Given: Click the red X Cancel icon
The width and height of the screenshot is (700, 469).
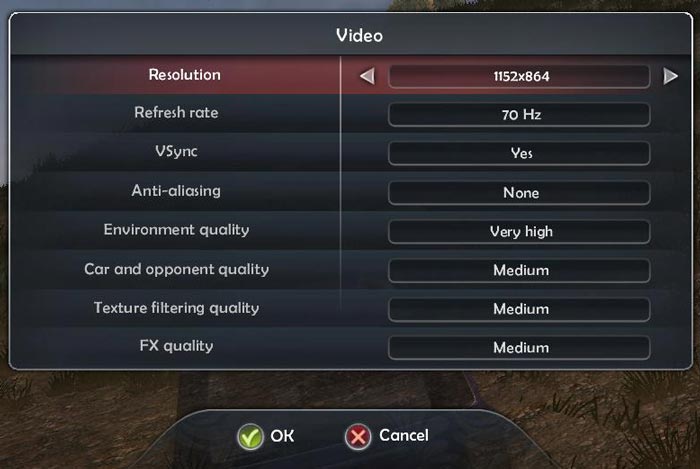Looking at the screenshot, I should (358, 436).
